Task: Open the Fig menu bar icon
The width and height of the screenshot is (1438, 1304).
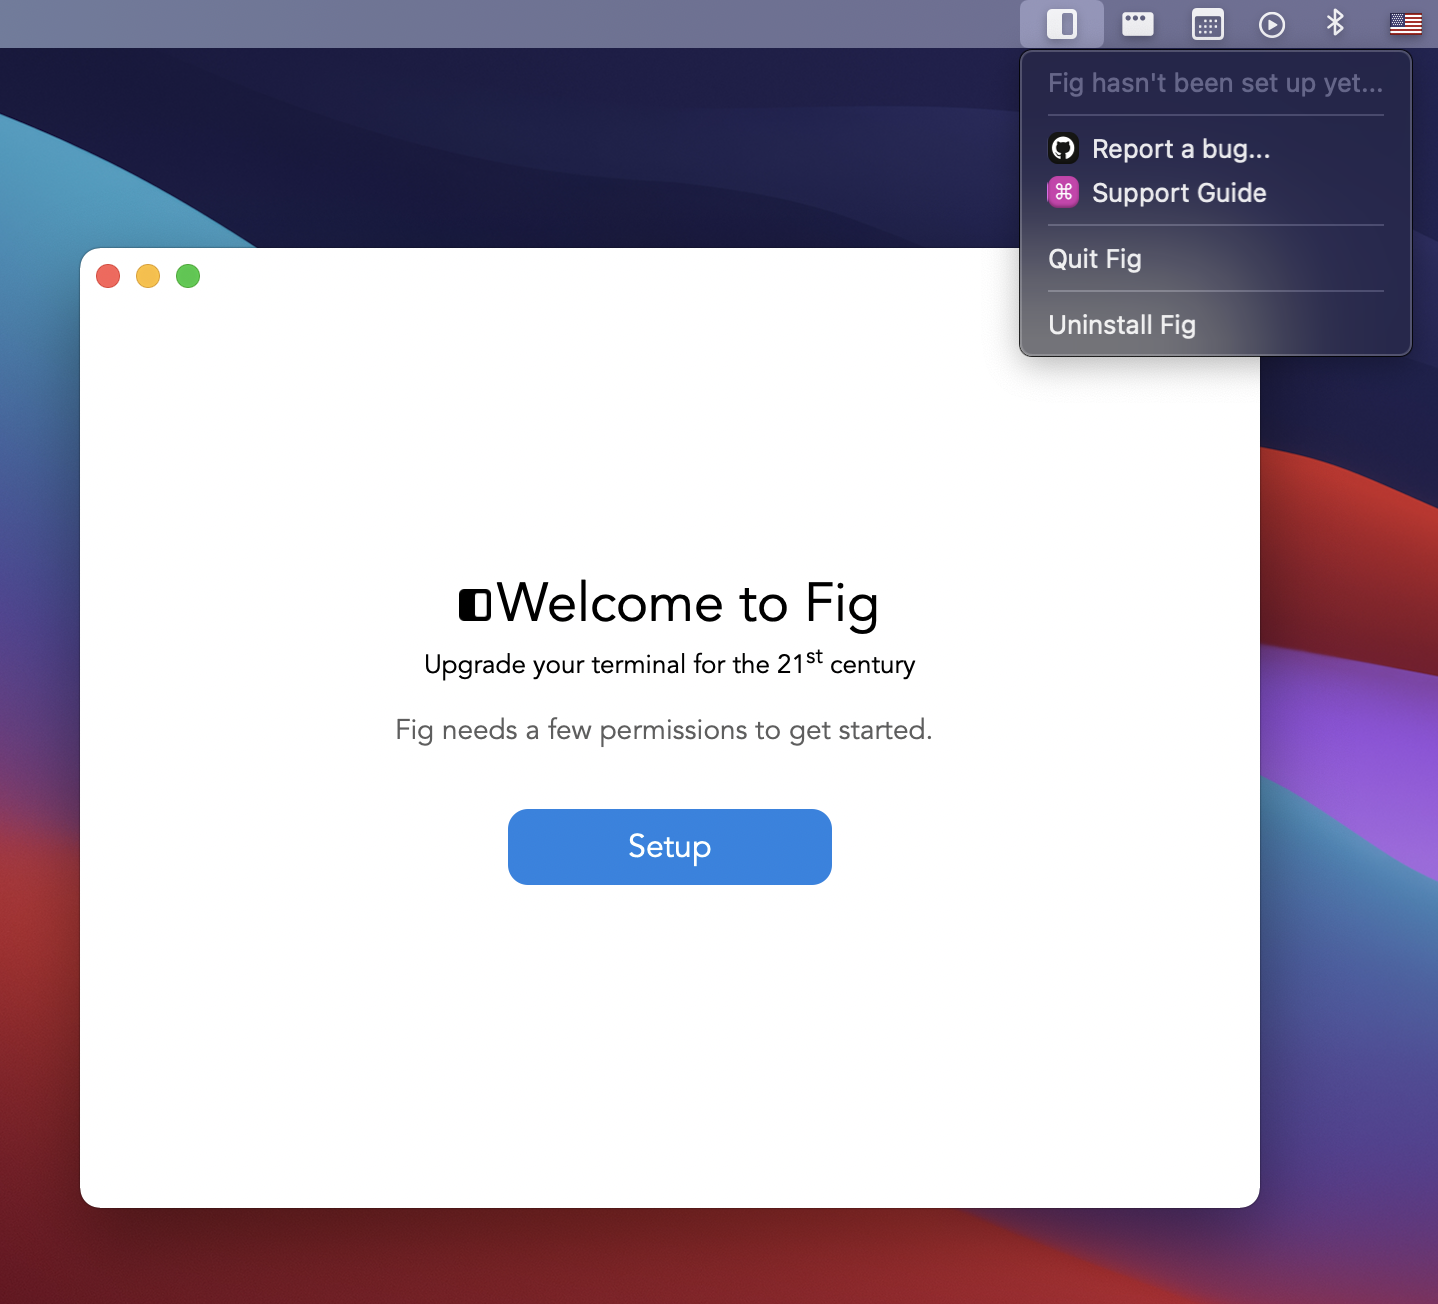Action: point(1062,24)
